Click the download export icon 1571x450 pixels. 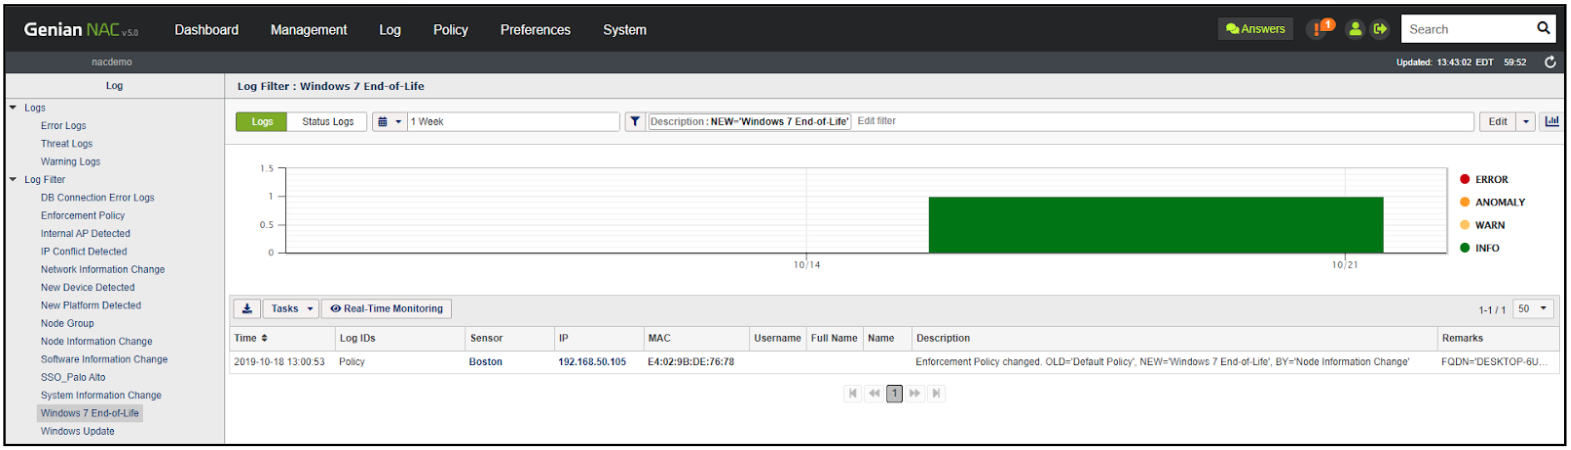click(247, 309)
